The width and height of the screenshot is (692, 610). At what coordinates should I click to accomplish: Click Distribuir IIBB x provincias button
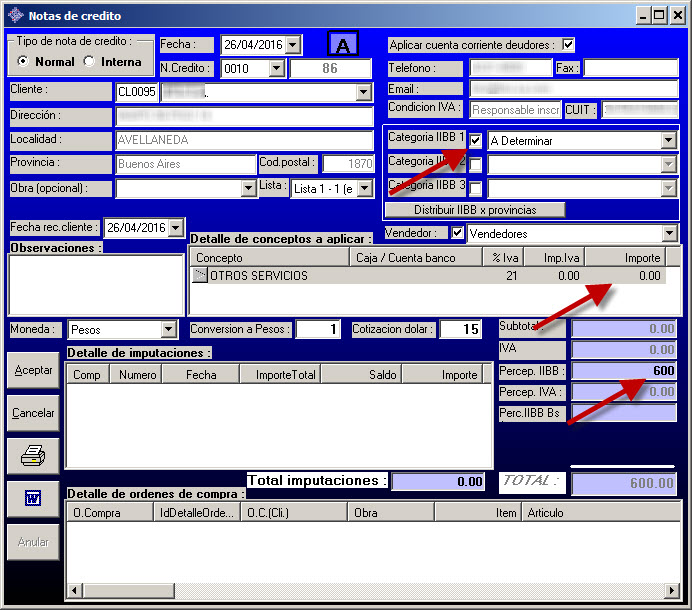[475, 210]
